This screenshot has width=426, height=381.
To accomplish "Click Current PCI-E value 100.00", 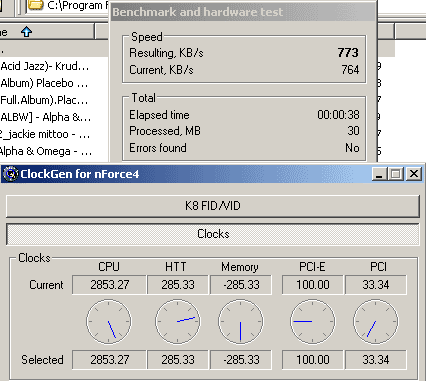I will click(x=313, y=285).
